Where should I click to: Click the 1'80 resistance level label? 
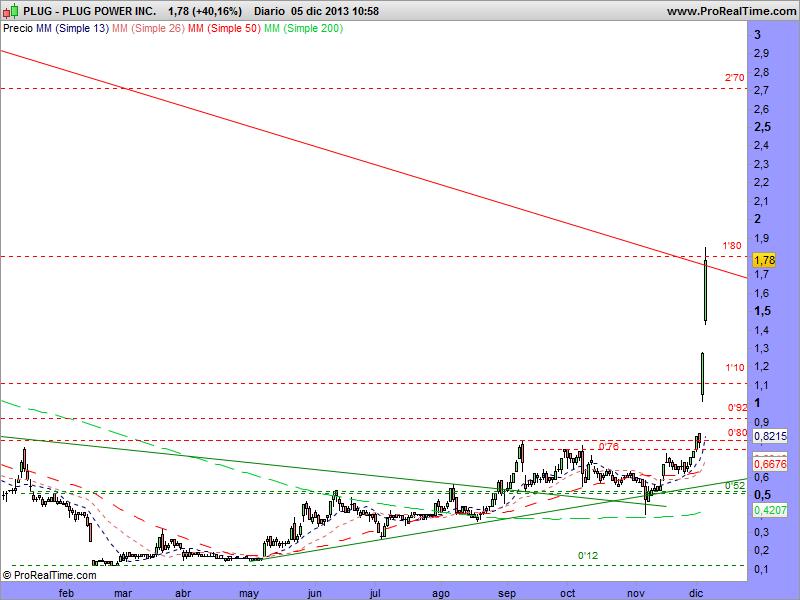[x=732, y=246]
